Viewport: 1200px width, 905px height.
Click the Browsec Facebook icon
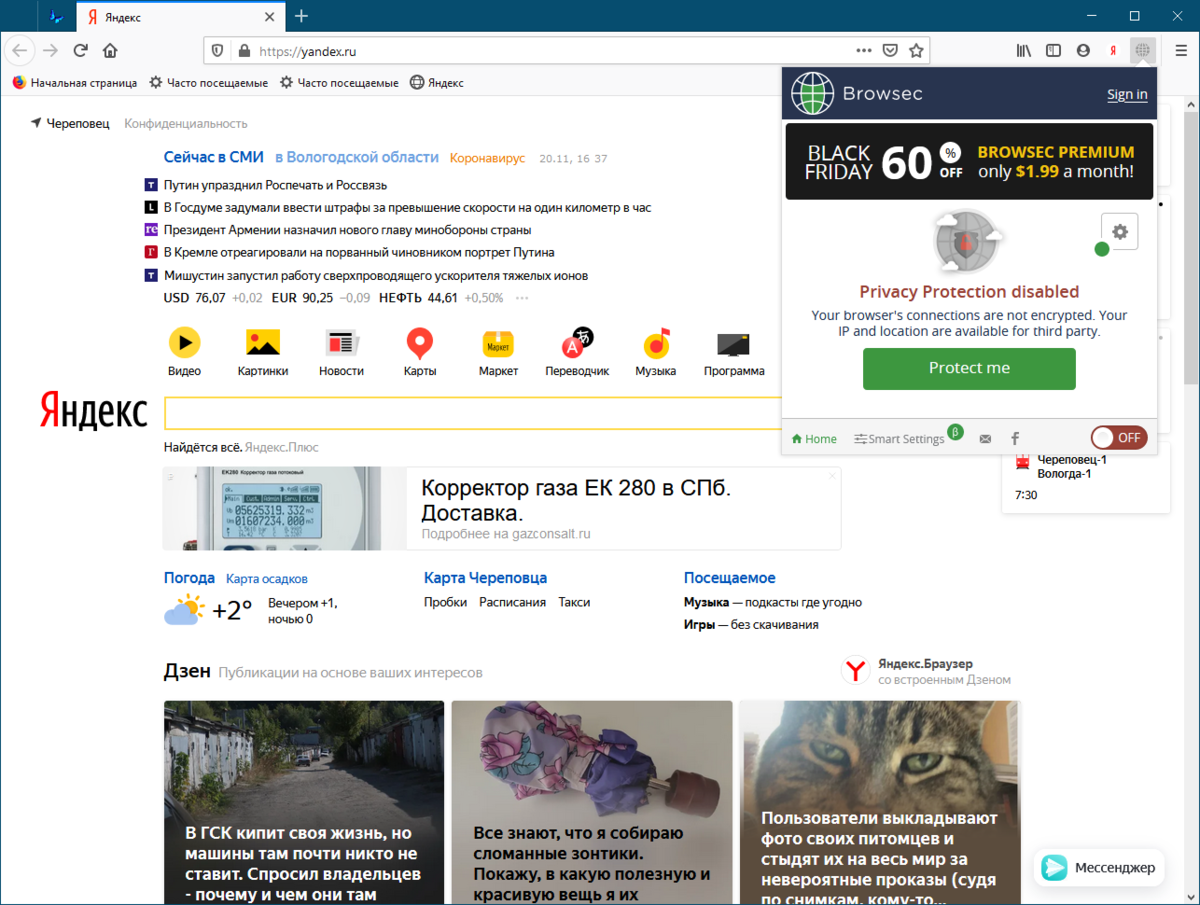pyautogui.click(x=1015, y=438)
